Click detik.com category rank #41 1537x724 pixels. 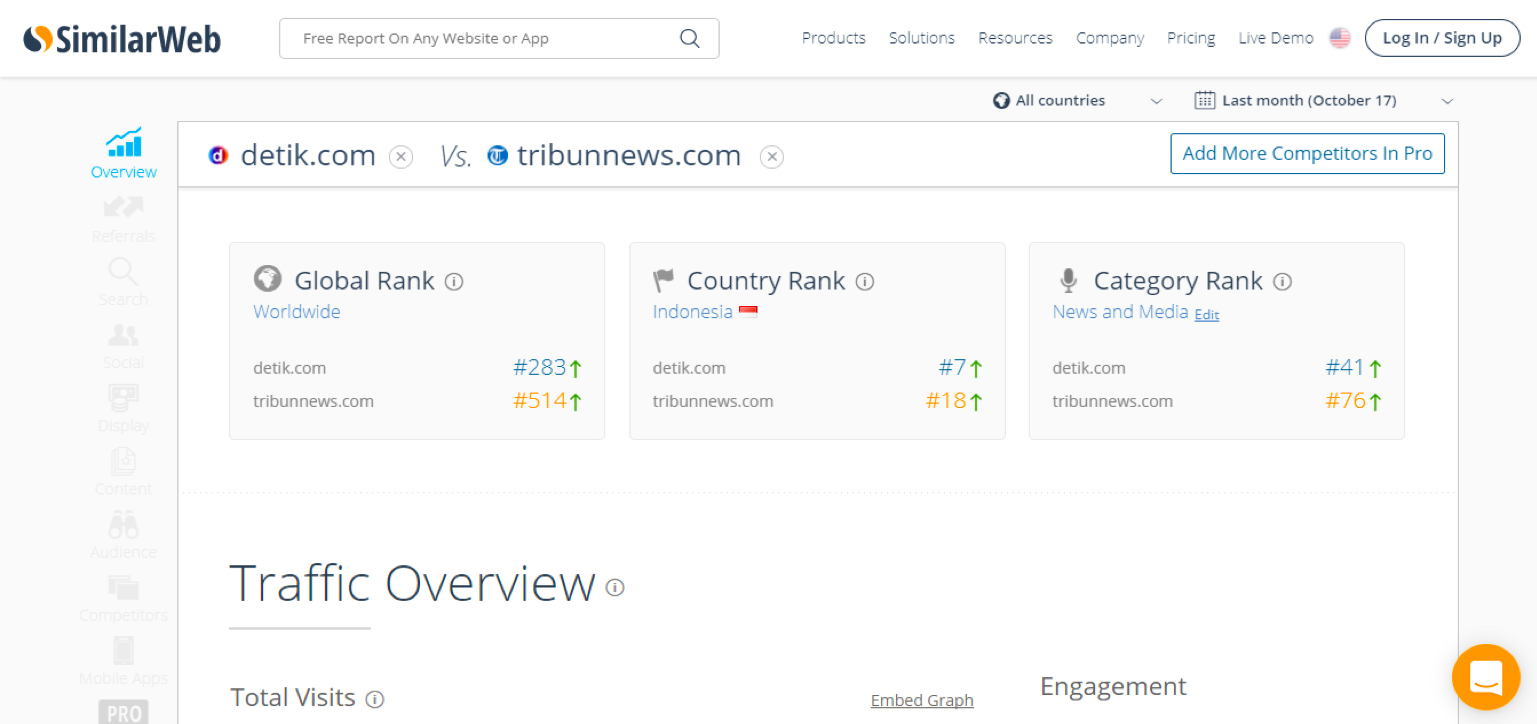coord(1345,368)
